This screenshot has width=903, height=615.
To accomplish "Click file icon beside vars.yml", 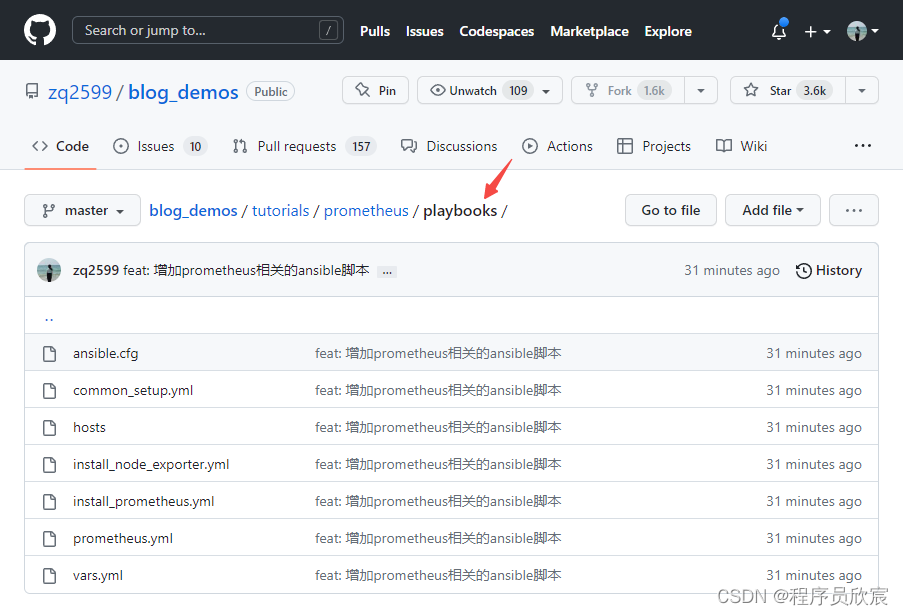I will pos(50,575).
